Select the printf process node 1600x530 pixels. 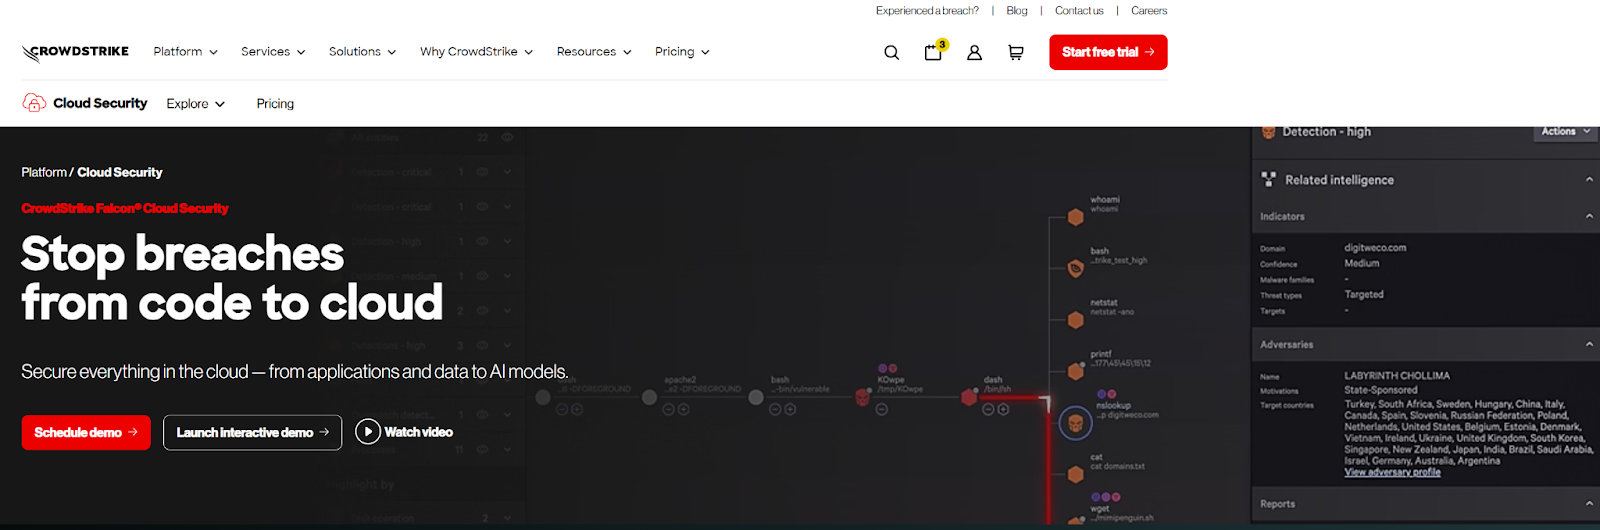(x=1075, y=371)
